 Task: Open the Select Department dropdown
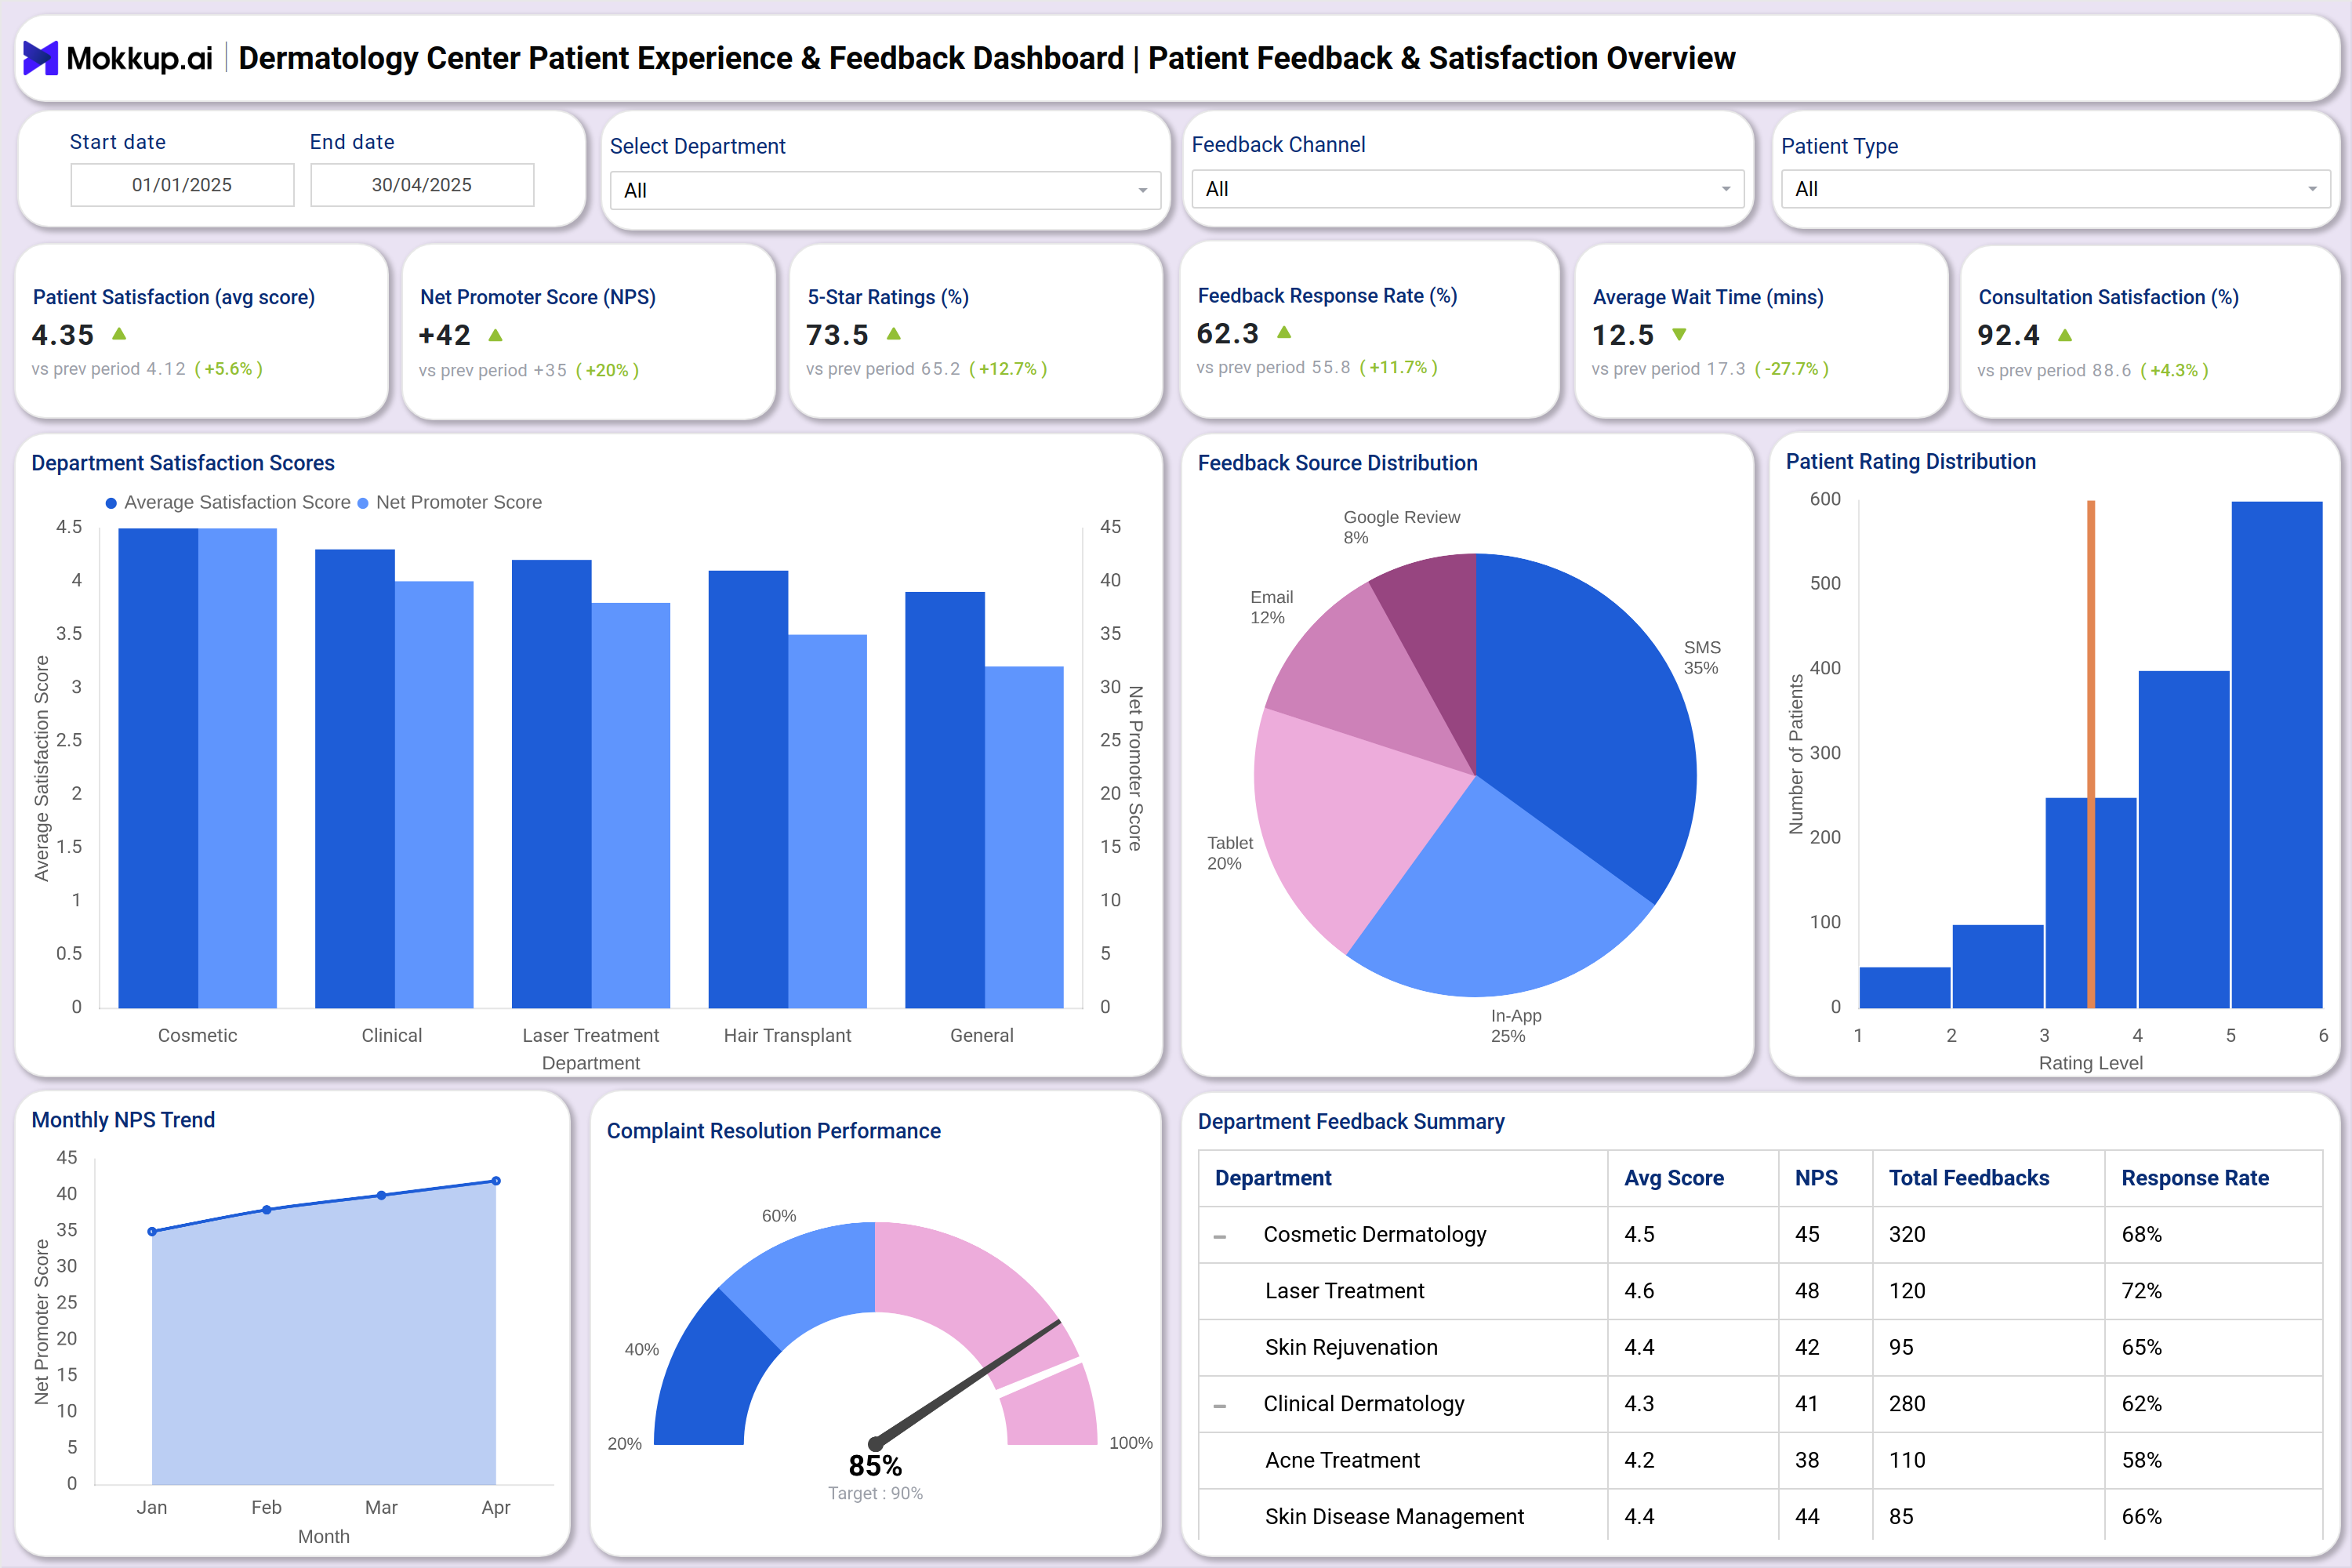pos(885,190)
